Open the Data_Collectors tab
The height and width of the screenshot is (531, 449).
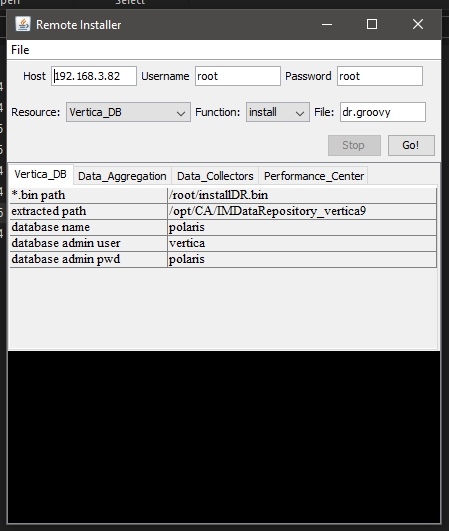point(215,176)
